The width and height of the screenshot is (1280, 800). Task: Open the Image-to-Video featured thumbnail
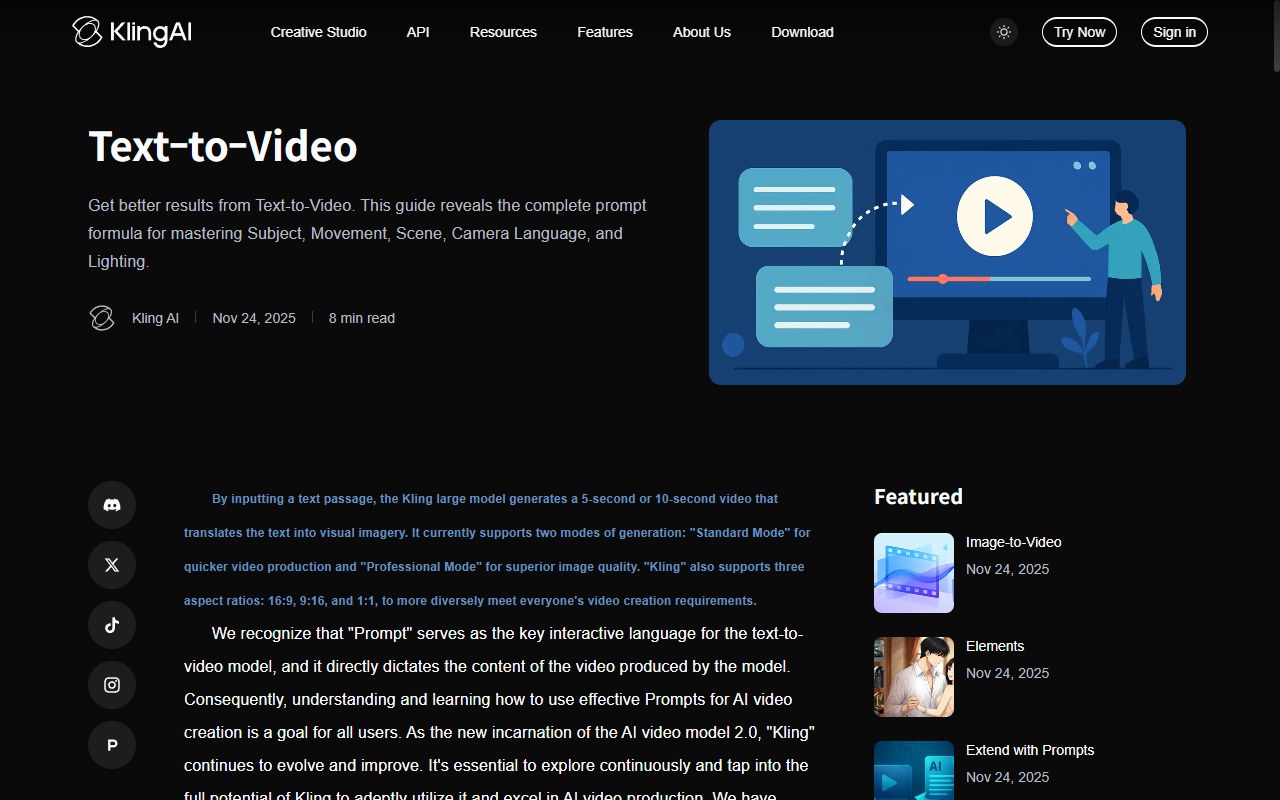914,573
